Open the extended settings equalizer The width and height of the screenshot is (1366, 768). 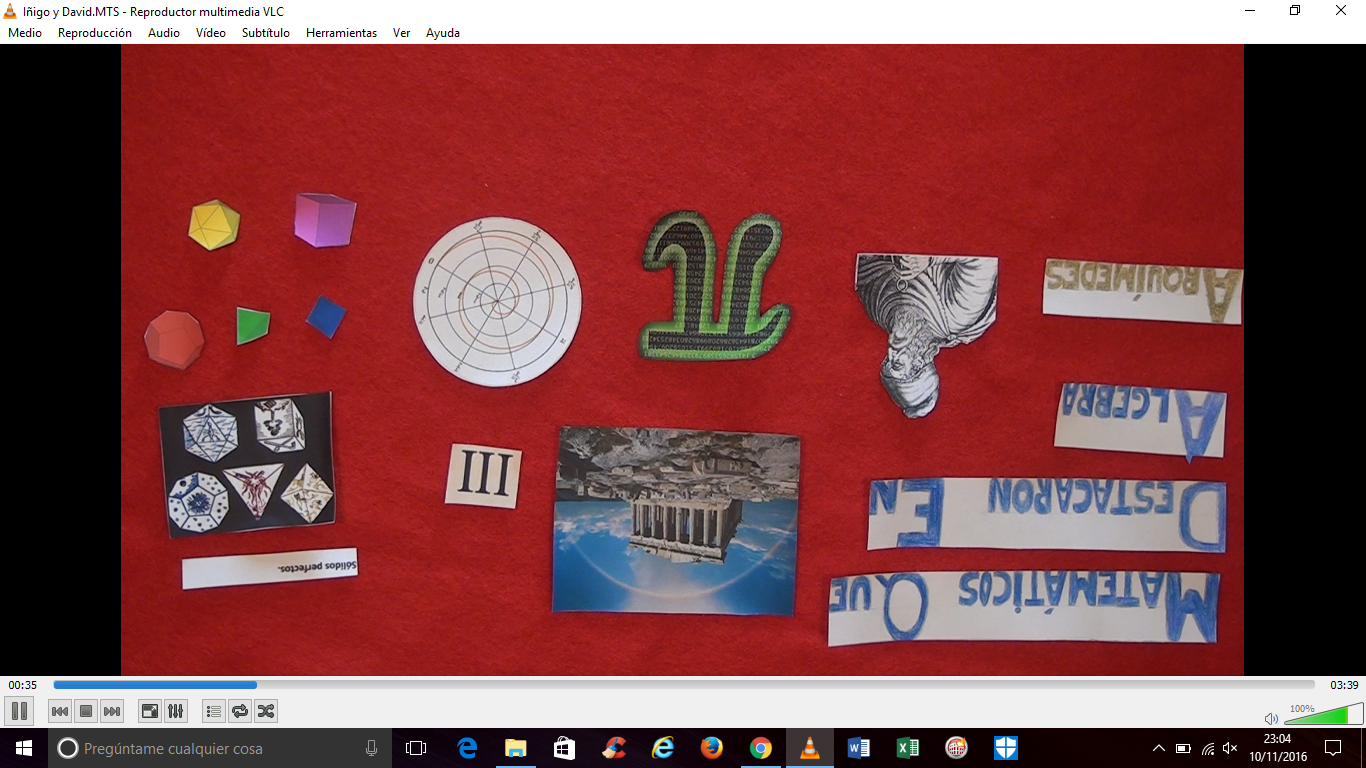(176, 711)
